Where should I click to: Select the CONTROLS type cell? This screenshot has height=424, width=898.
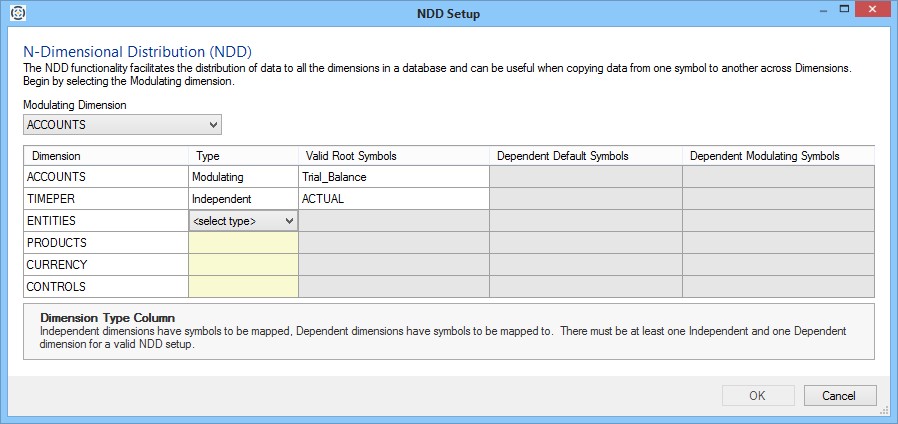click(x=243, y=287)
